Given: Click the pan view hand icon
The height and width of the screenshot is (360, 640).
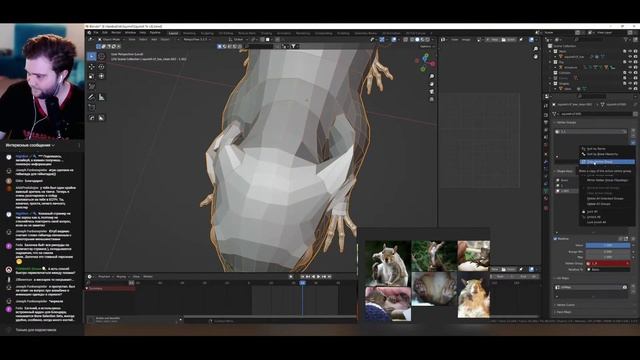Looking at the screenshot, I should coord(431,84).
